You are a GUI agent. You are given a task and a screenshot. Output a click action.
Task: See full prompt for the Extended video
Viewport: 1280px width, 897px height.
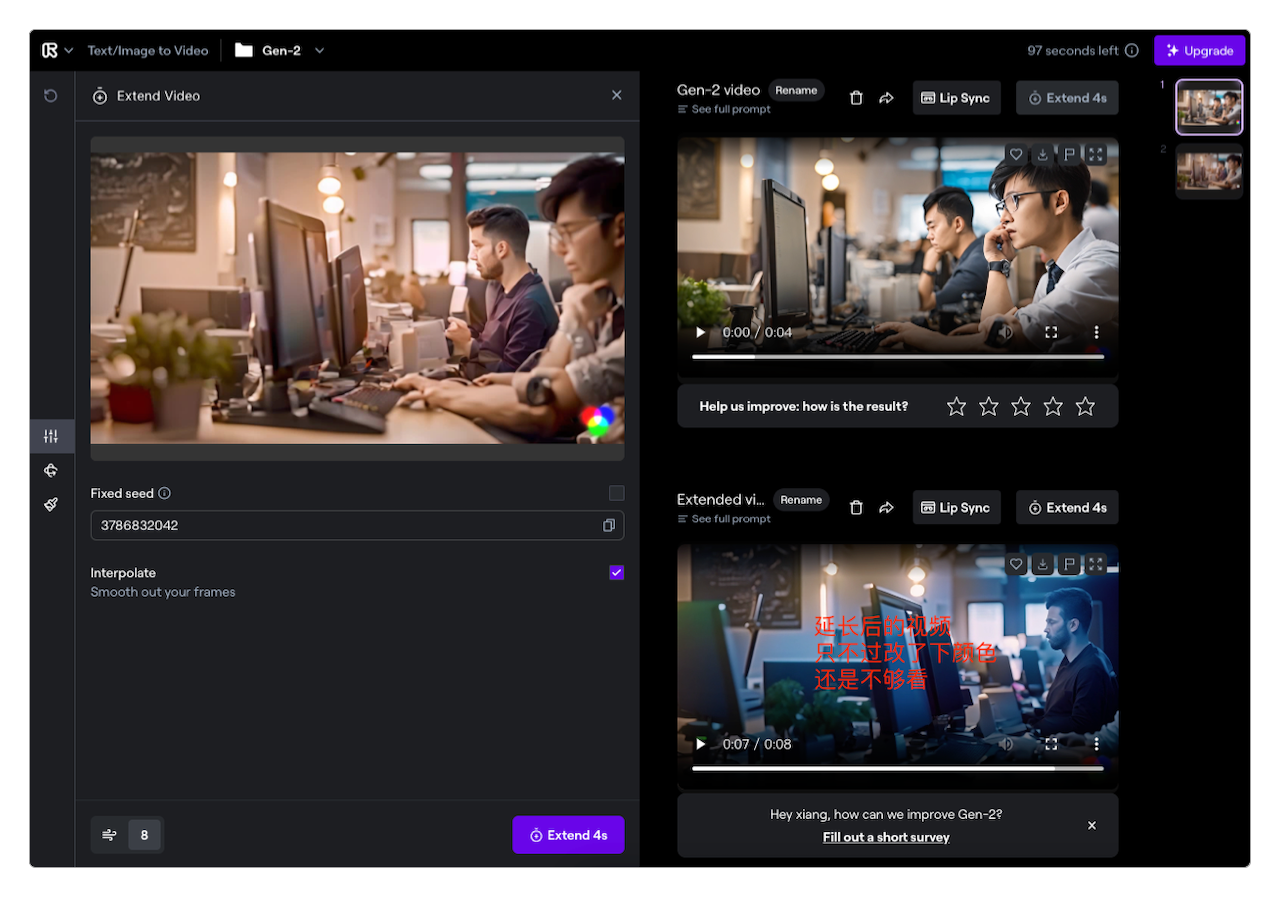pyautogui.click(x=724, y=519)
